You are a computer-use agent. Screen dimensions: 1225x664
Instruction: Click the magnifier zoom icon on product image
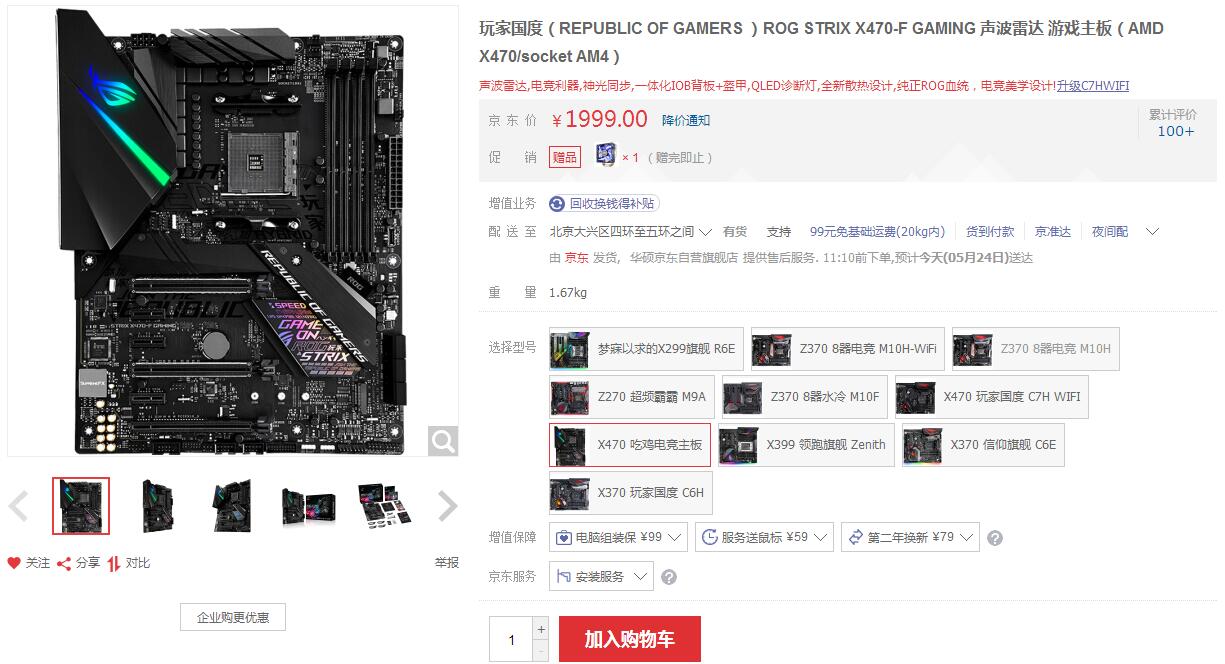click(443, 440)
